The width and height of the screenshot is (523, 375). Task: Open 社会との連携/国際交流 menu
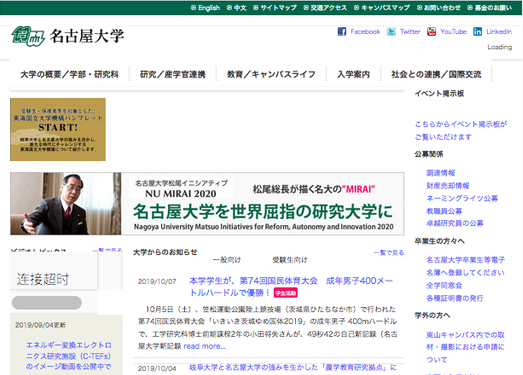click(x=436, y=74)
